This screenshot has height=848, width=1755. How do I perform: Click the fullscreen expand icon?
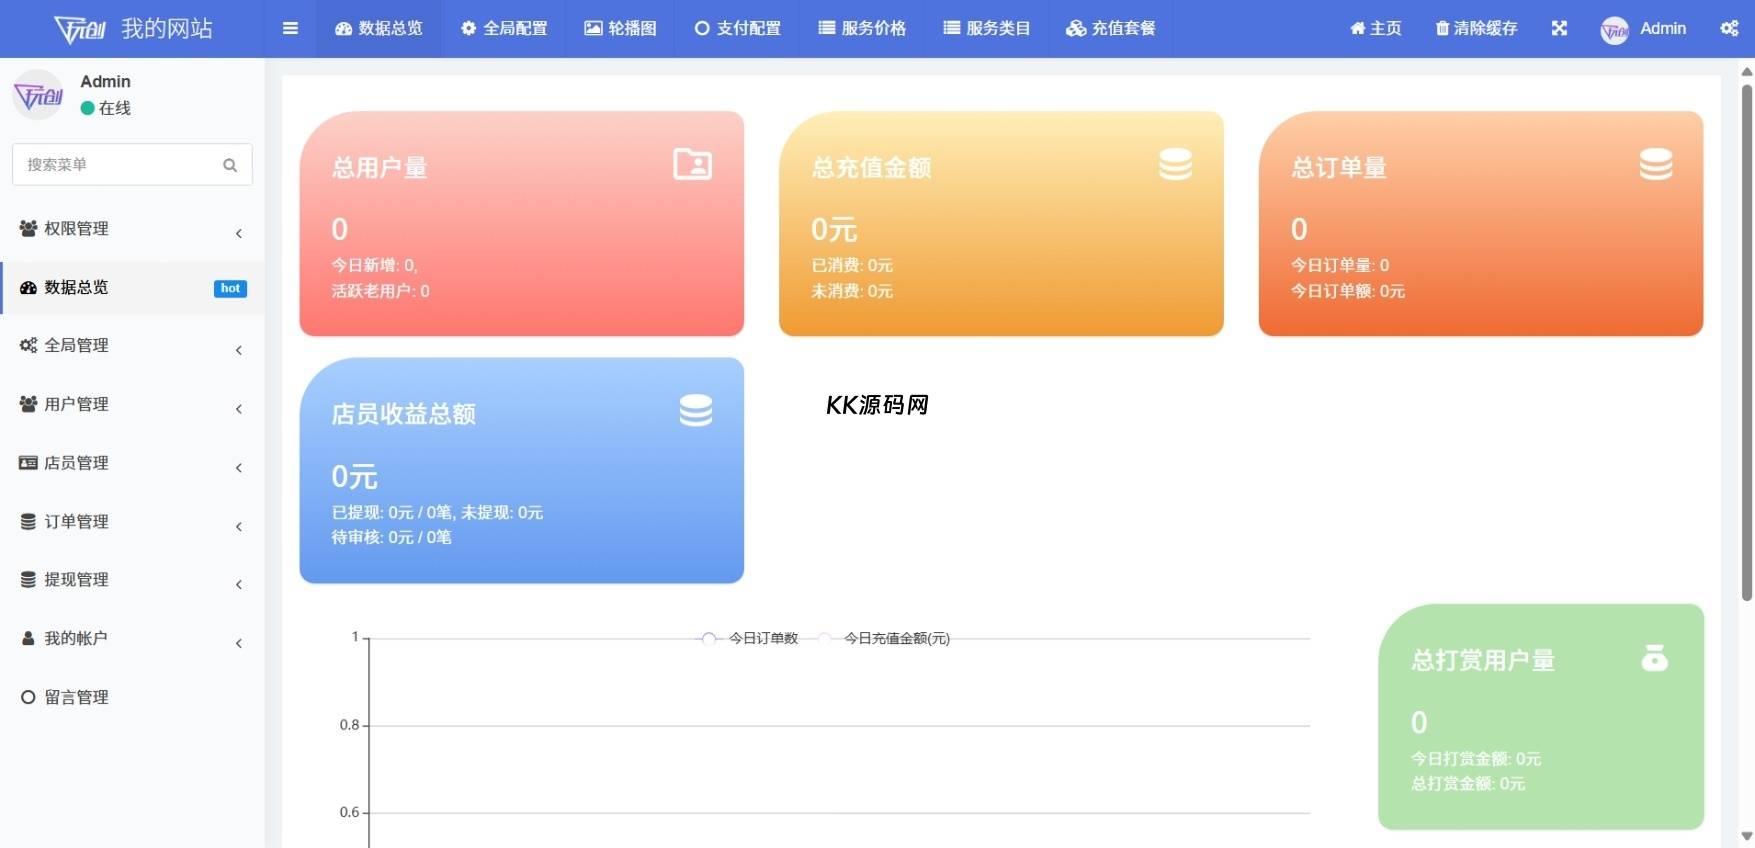coord(1559,28)
